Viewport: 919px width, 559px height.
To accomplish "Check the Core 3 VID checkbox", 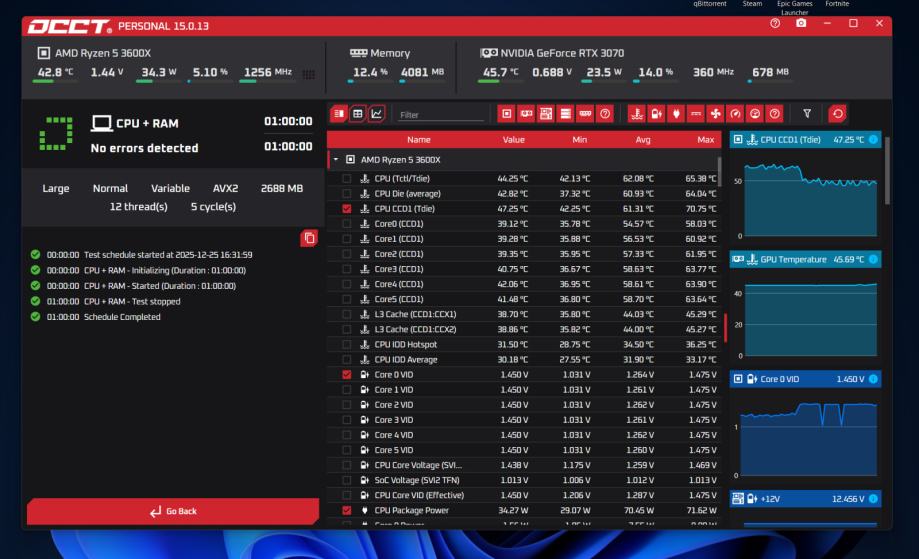I will tap(346, 420).
